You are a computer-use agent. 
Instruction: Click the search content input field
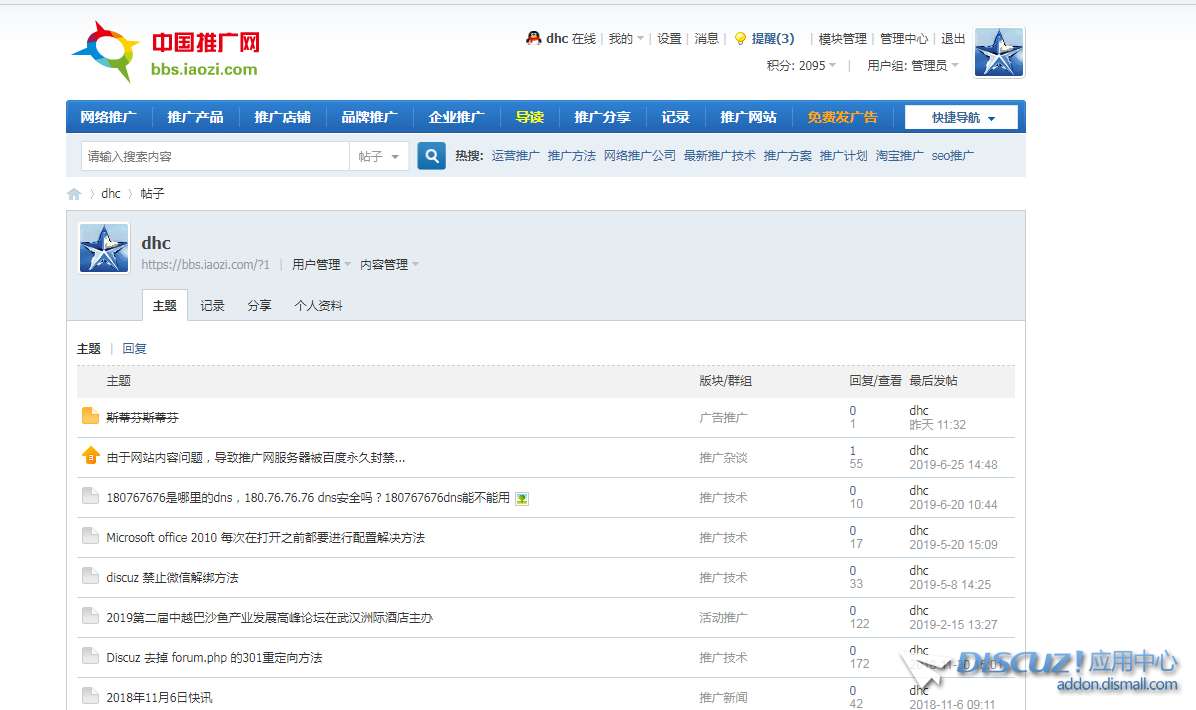(x=215, y=157)
